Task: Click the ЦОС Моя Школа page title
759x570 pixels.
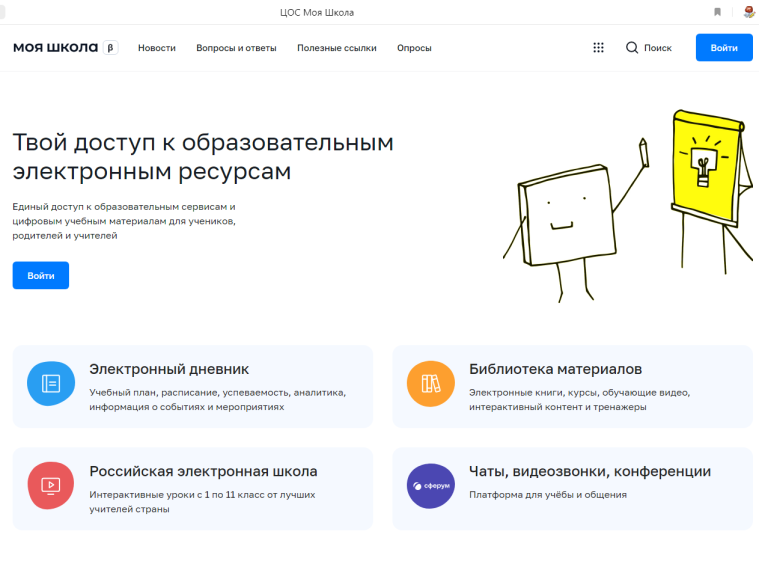Action: coord(317,13)
